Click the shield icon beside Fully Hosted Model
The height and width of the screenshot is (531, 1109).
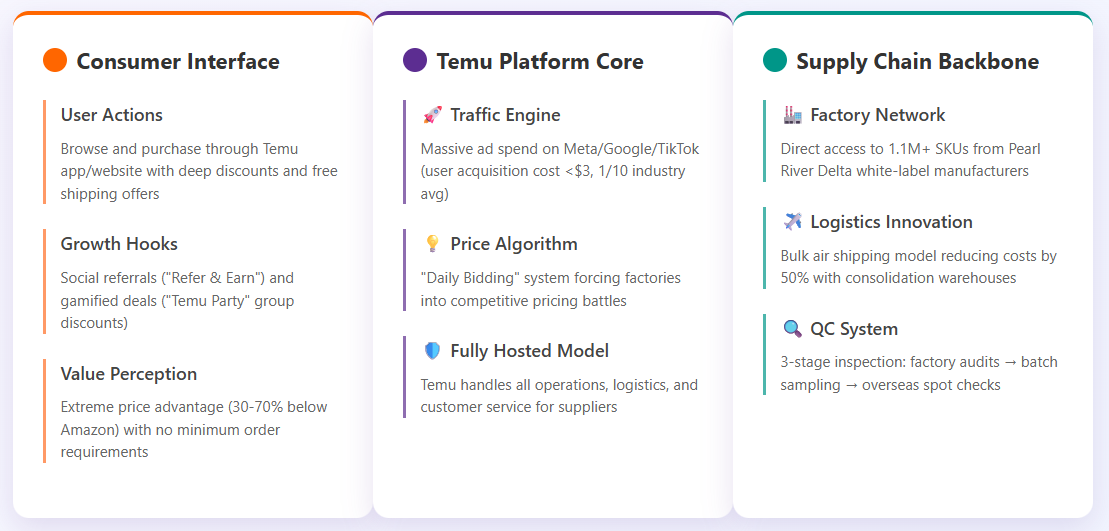[x=432, y=351]
